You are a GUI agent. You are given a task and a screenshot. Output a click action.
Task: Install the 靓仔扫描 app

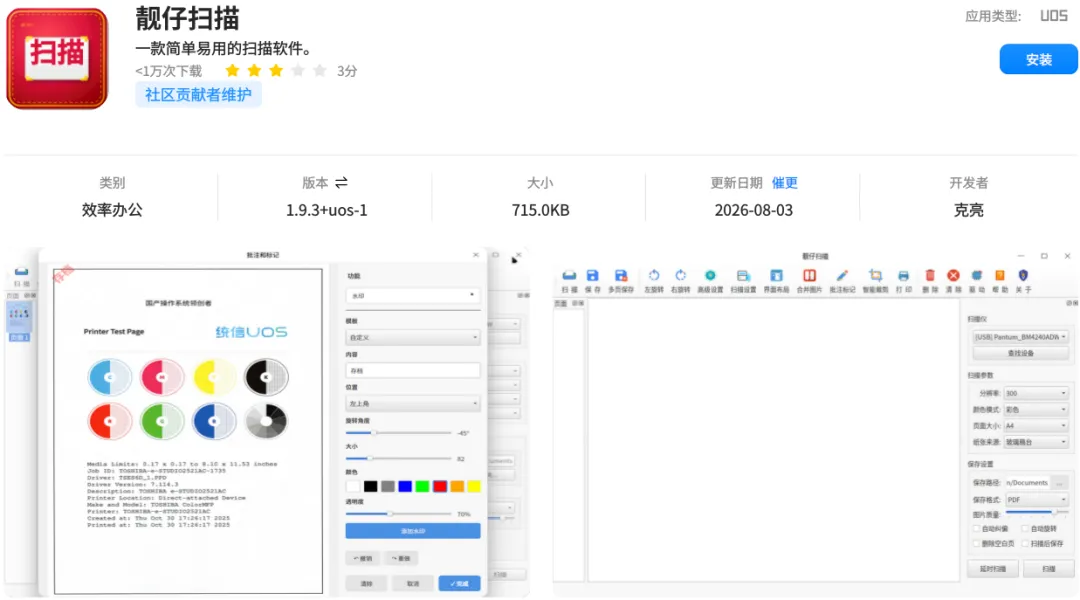tap(1038, 59)
